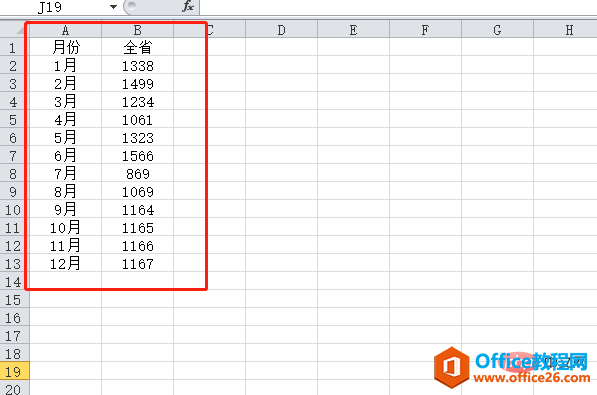The image size is (597, 395).
Task: Select the cell with value 1167
Action: 137,264
